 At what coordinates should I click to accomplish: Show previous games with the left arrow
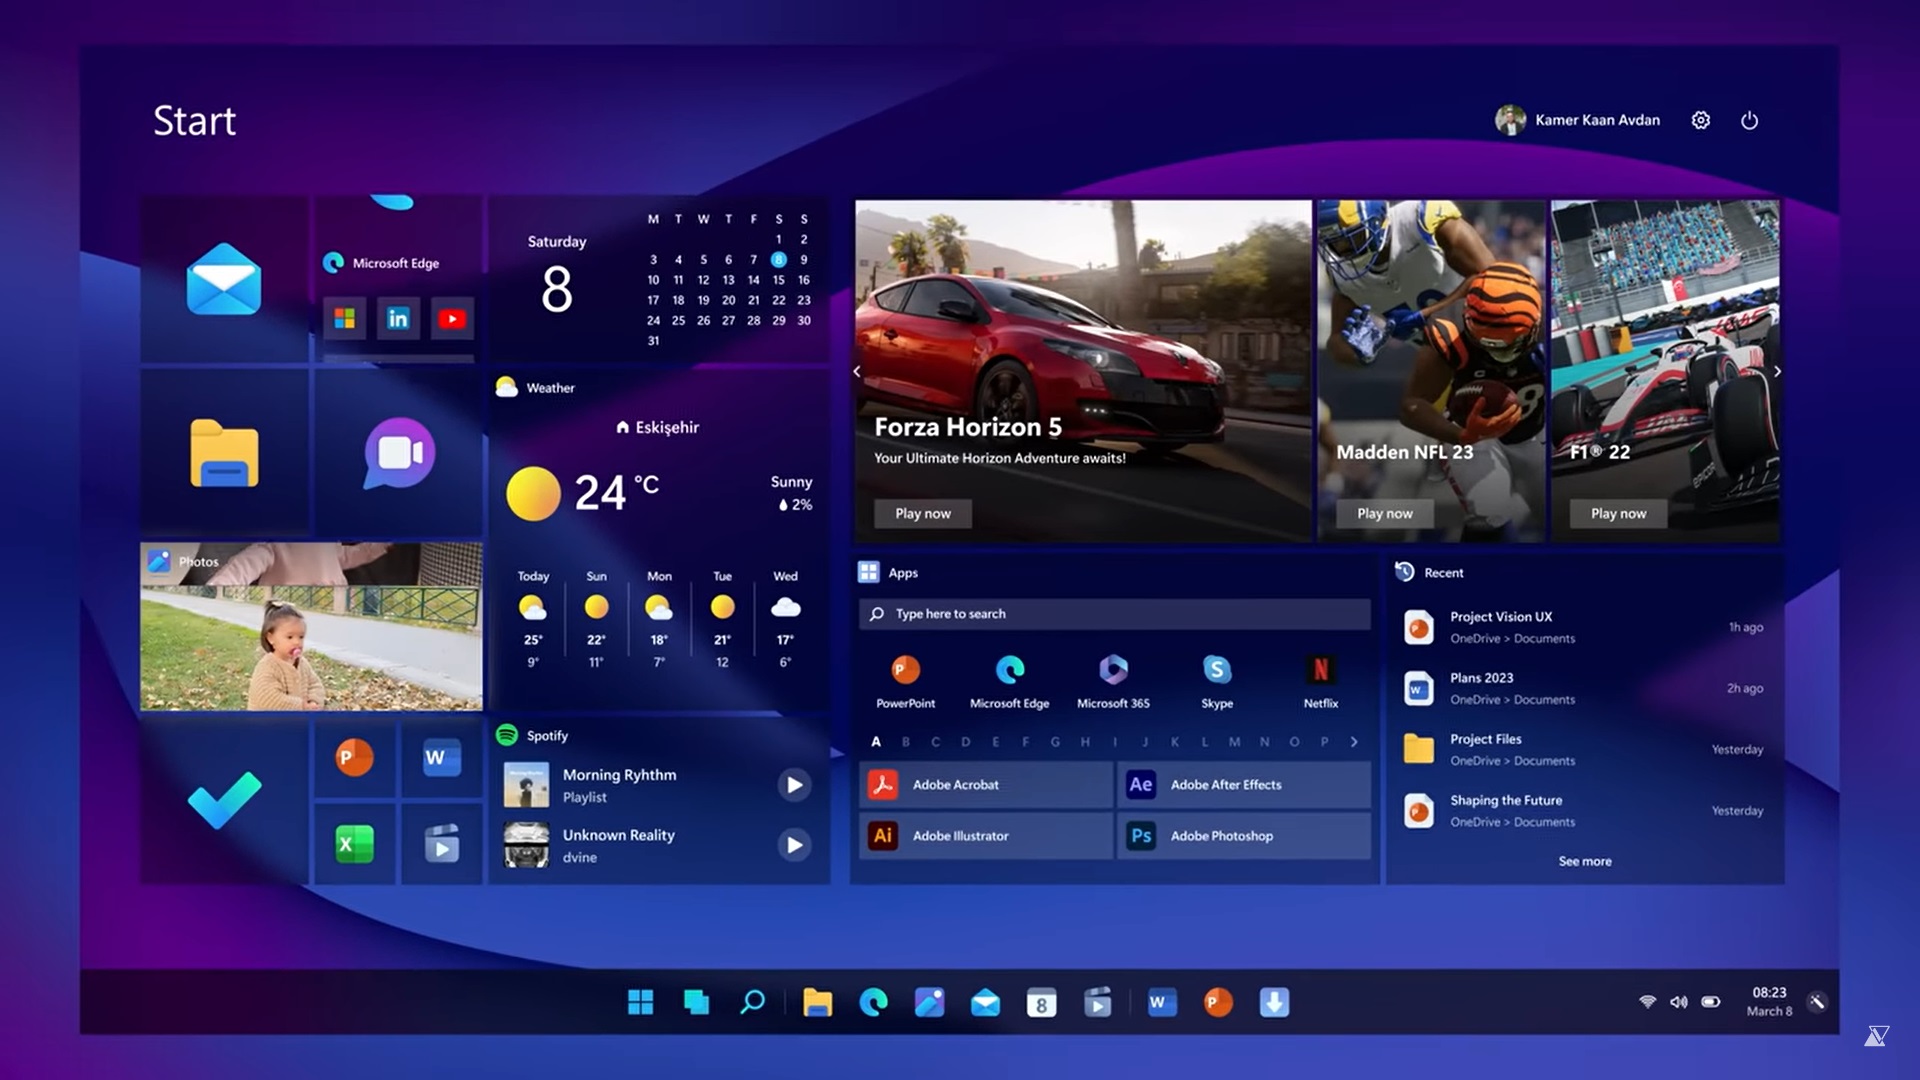click(857, 371)
